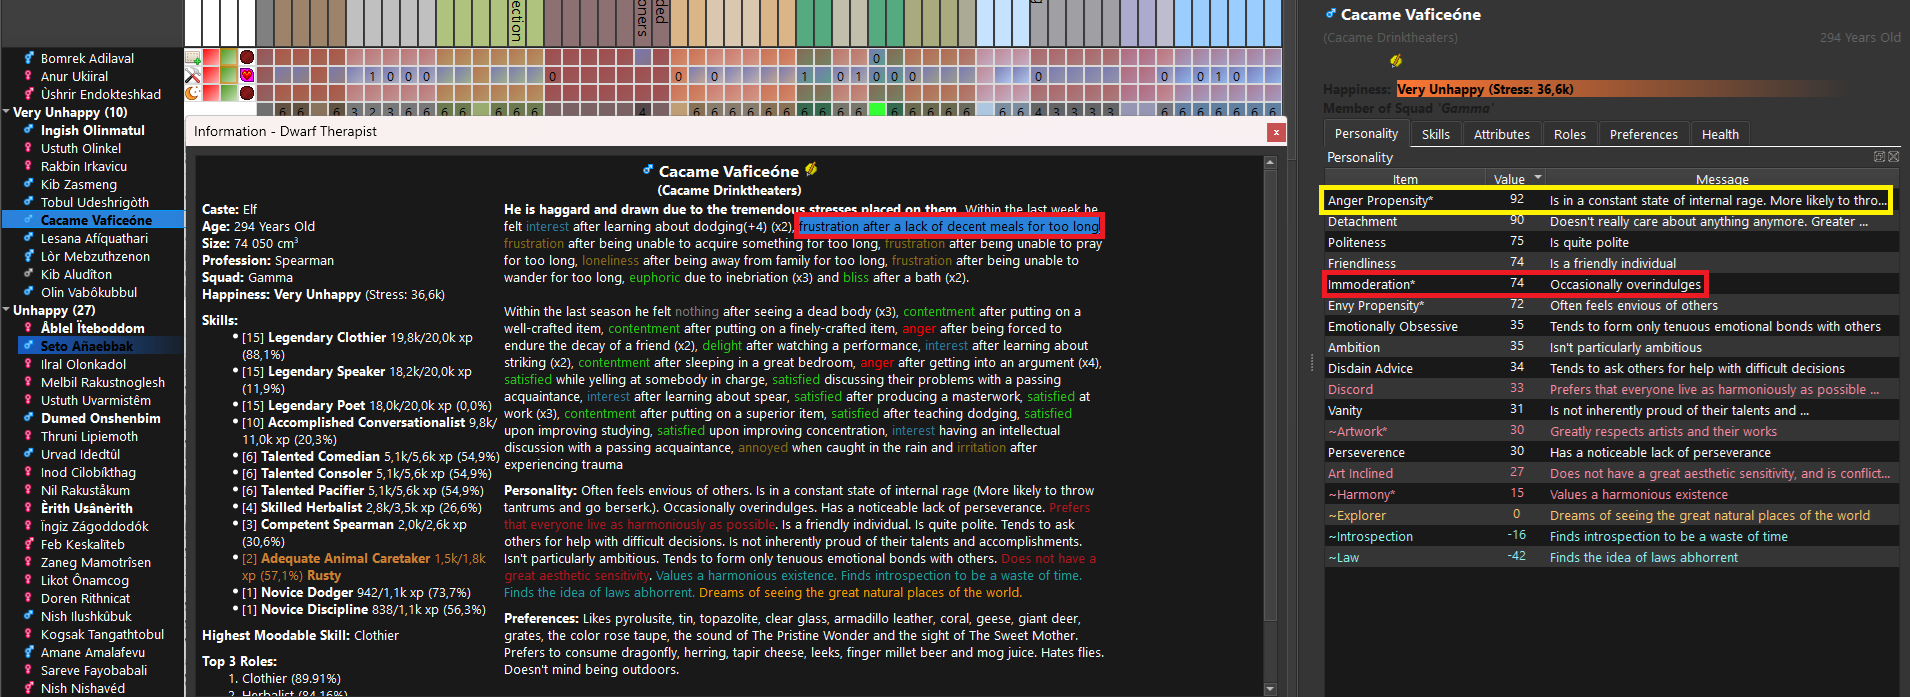Select Ilral Olonkadol in the dwarf list
Viewport: 1910px width, 697px height.
click(x=83, y=364)
